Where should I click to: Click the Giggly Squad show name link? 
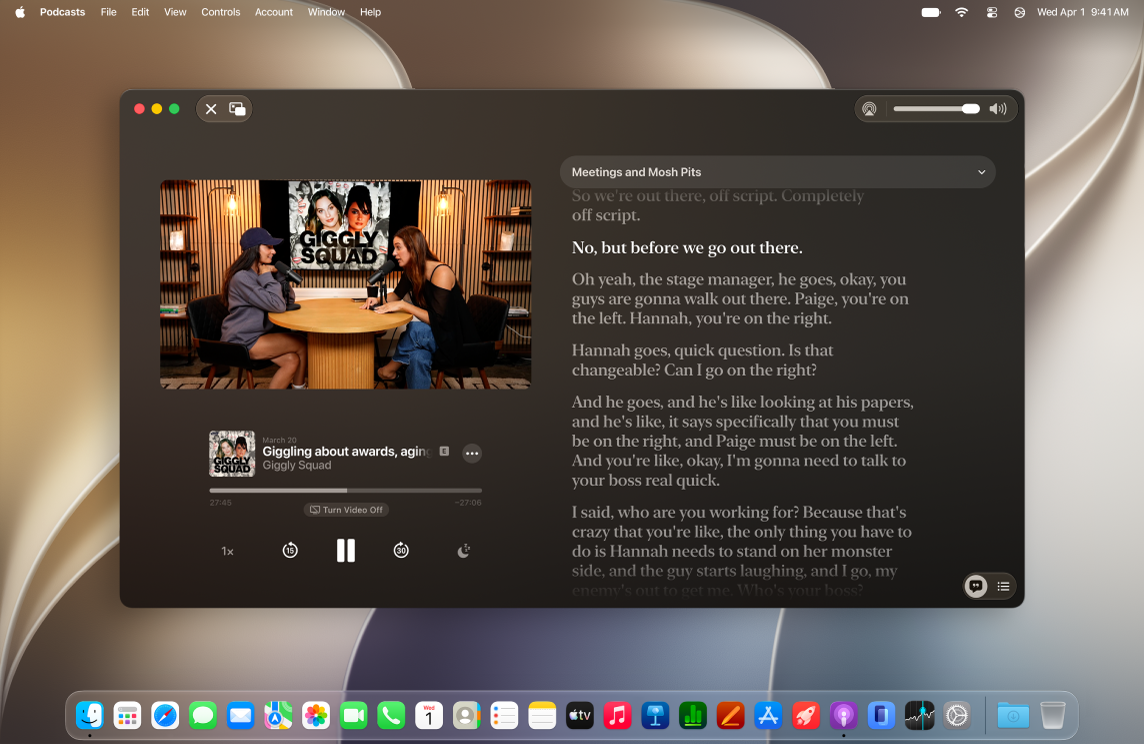(x=297, y=466)
